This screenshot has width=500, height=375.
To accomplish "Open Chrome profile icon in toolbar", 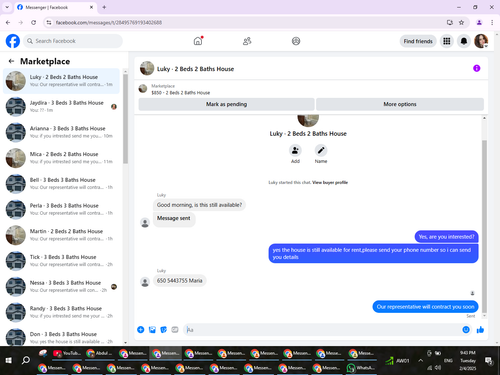I will (479, 22).
